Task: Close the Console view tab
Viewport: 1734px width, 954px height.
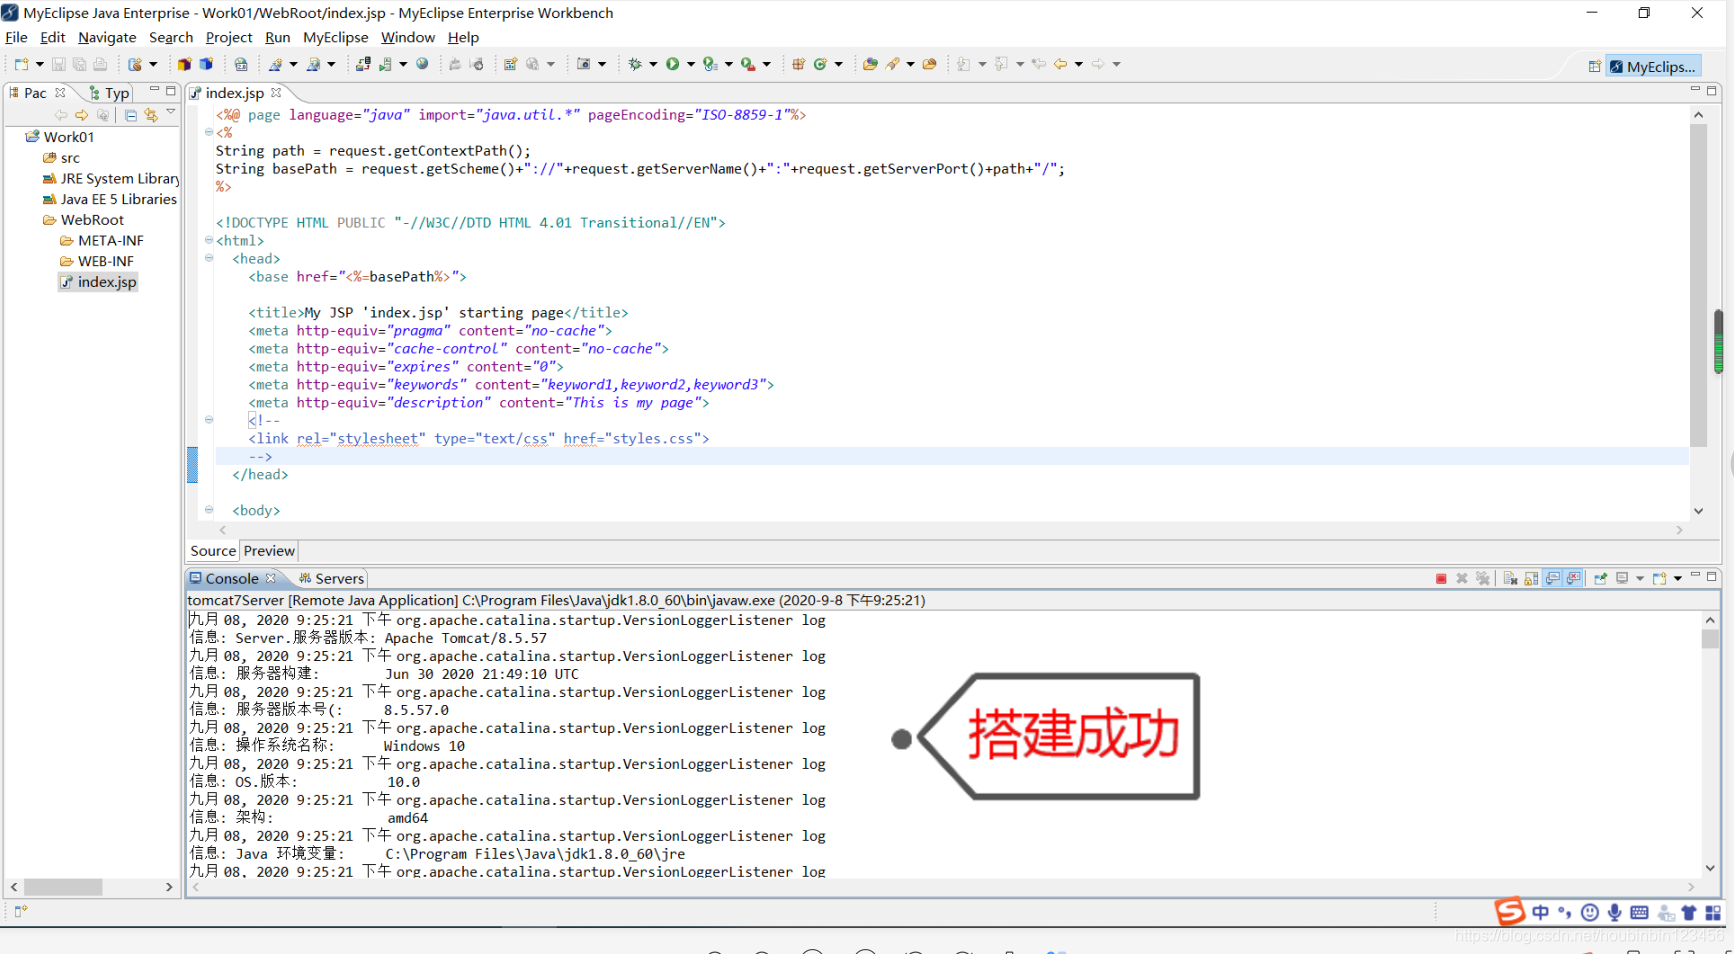Action: point(270,579)
